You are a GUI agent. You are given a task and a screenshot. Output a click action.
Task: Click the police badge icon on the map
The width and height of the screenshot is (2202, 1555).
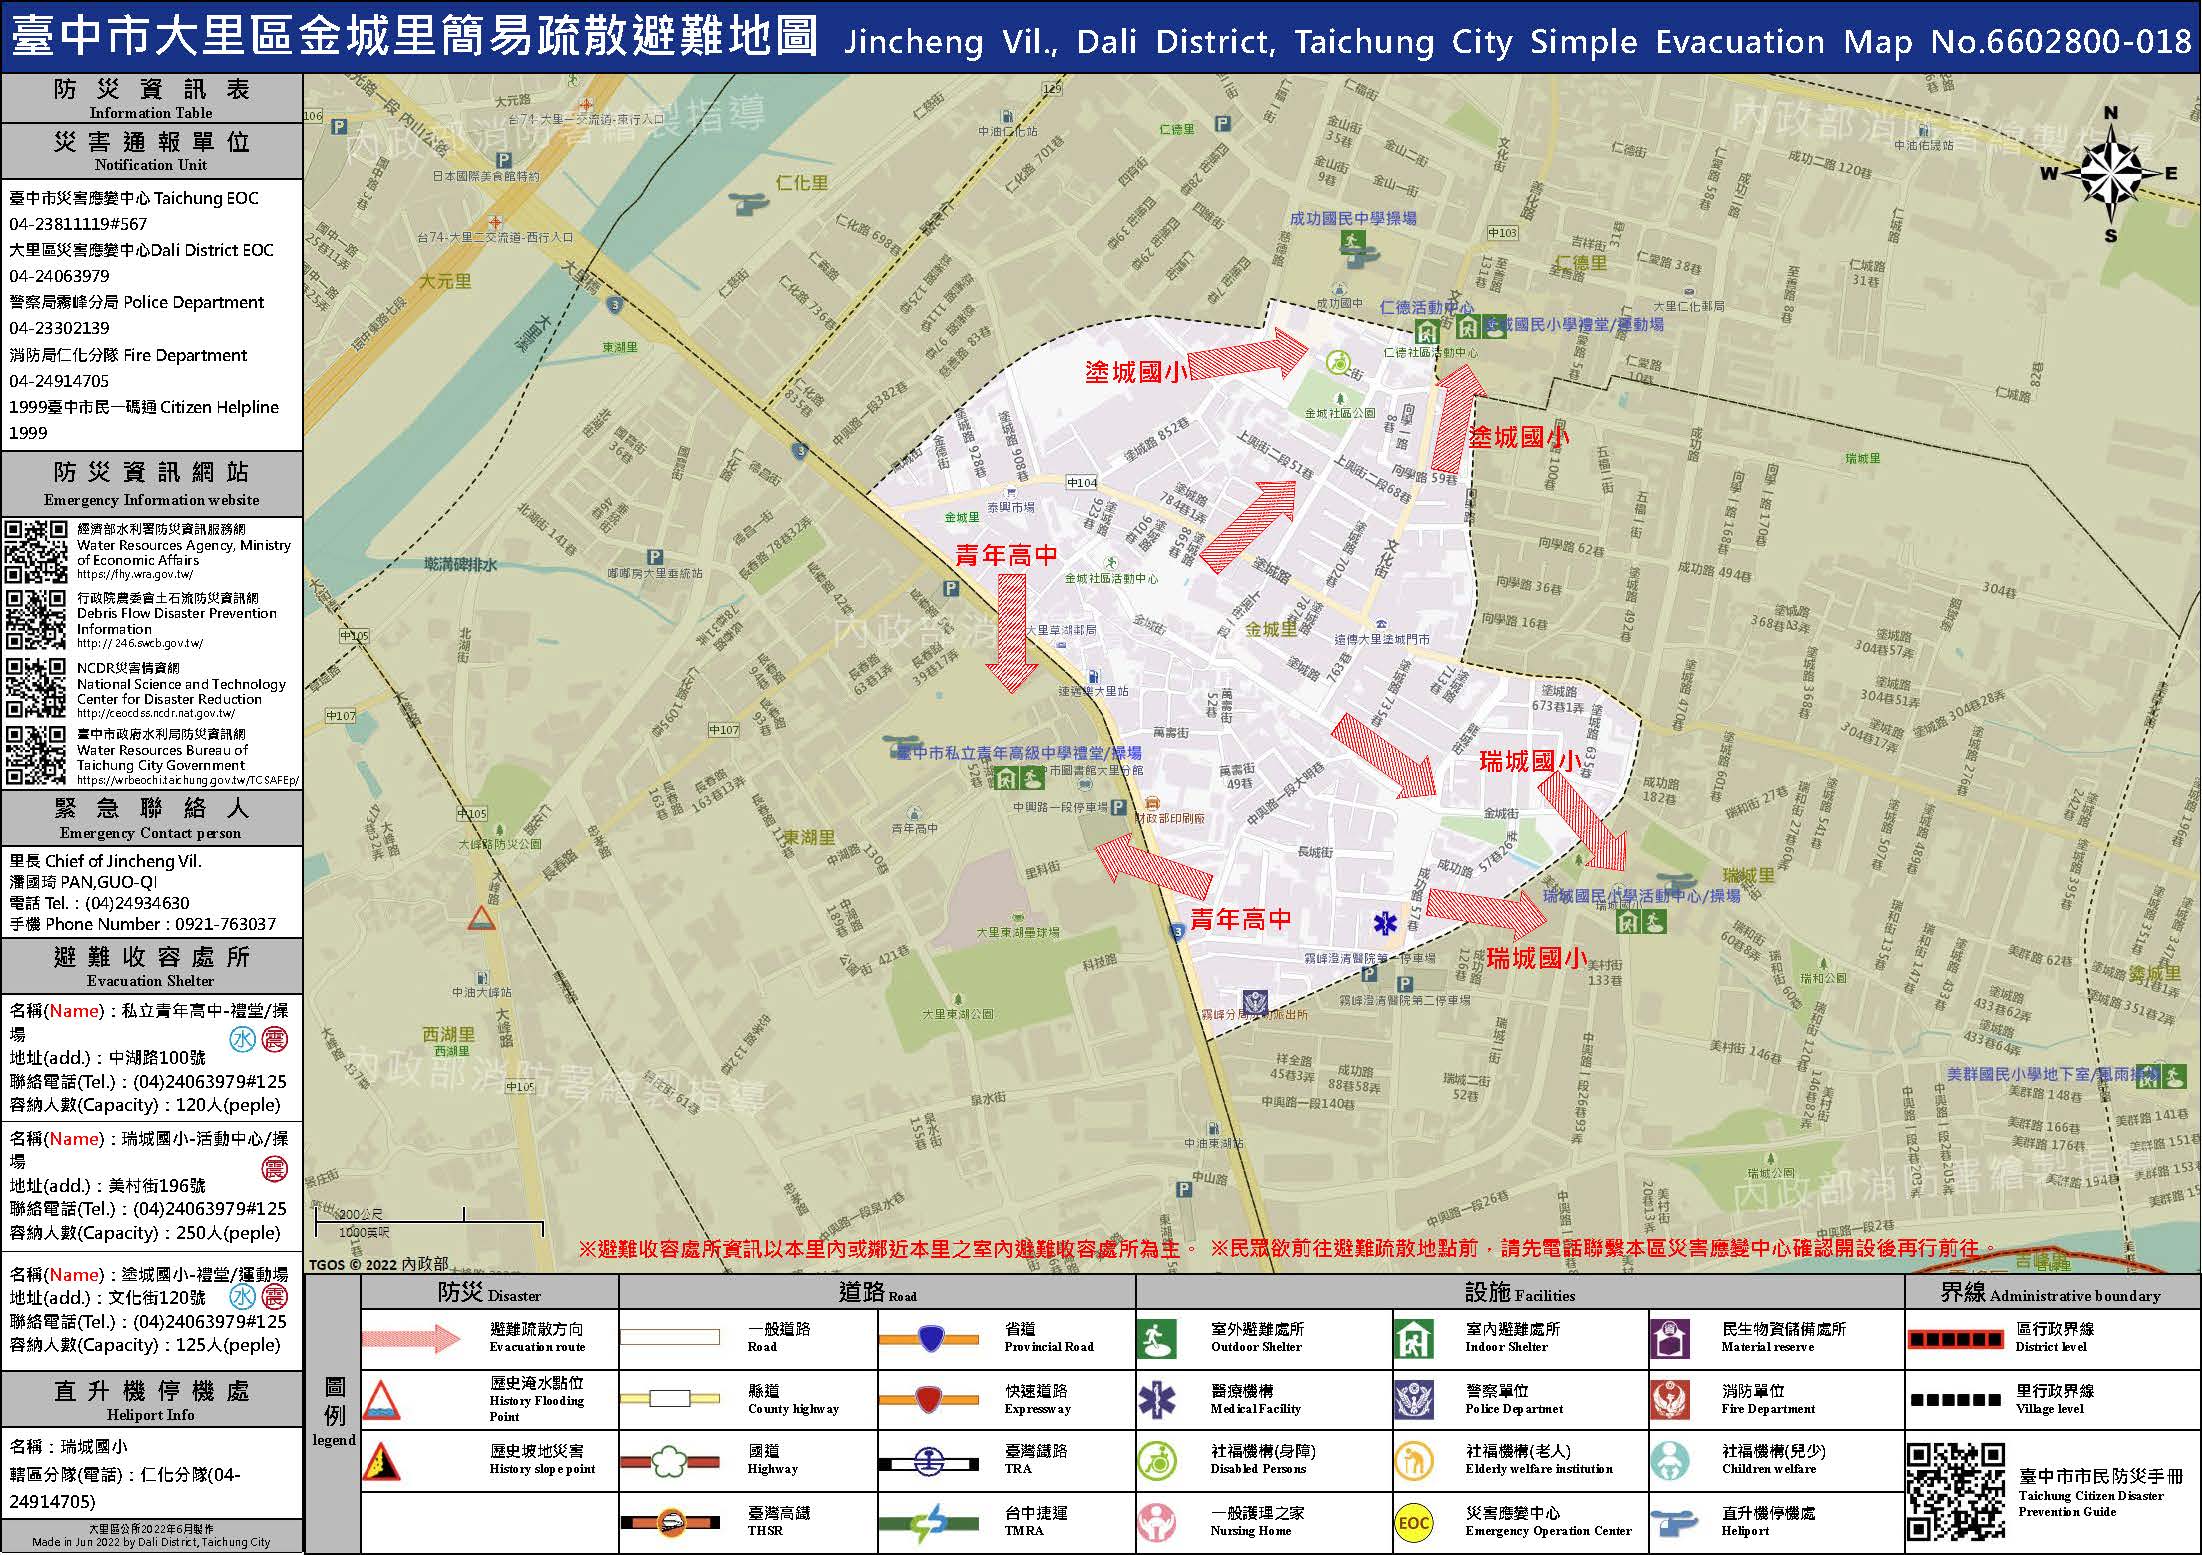1254,1001
